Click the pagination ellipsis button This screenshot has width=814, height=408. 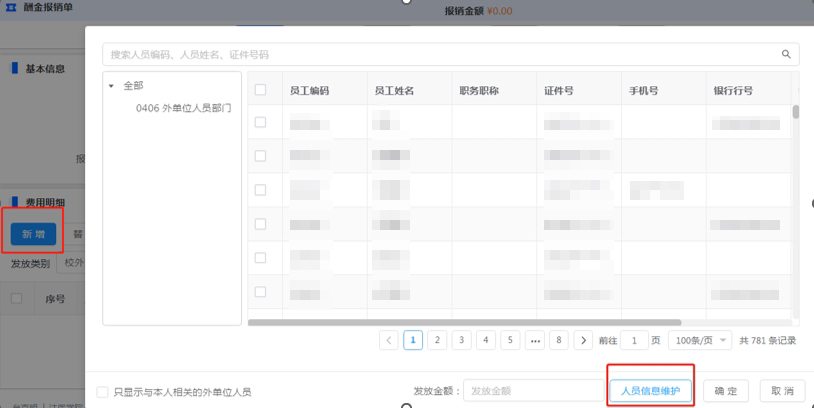click(535, 340)
